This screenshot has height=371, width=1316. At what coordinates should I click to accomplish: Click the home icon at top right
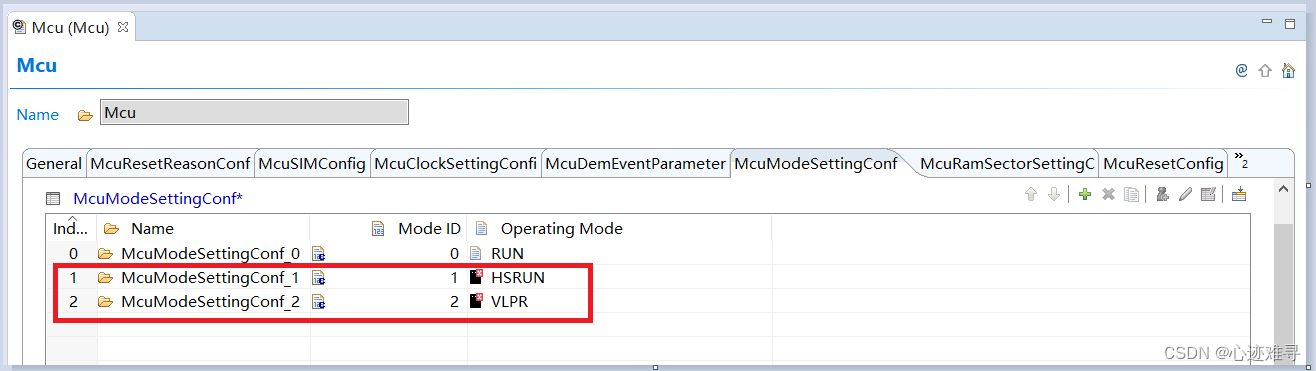click(x=1288, y=70)
